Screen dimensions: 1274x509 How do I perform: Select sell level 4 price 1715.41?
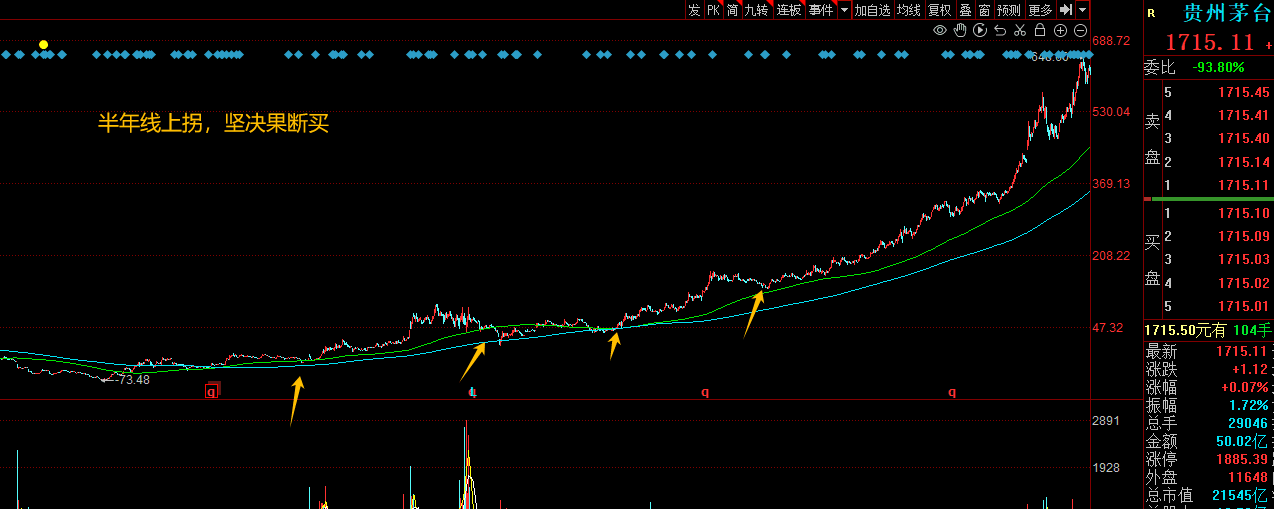1243,115
